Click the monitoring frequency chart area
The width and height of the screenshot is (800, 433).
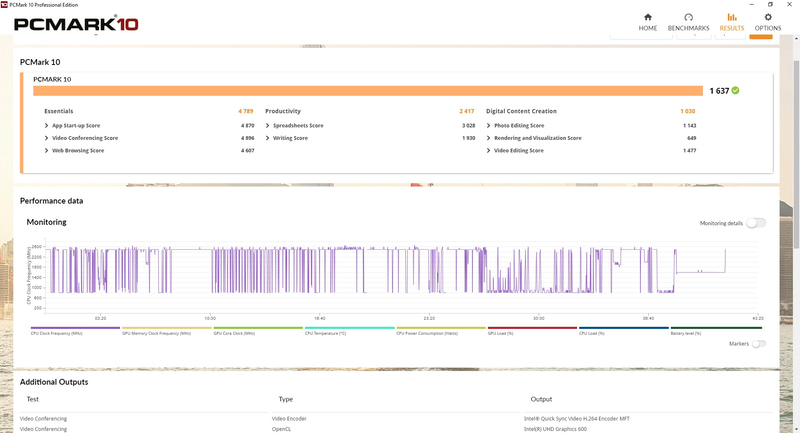pyautogui.click(x=390, y=270)
